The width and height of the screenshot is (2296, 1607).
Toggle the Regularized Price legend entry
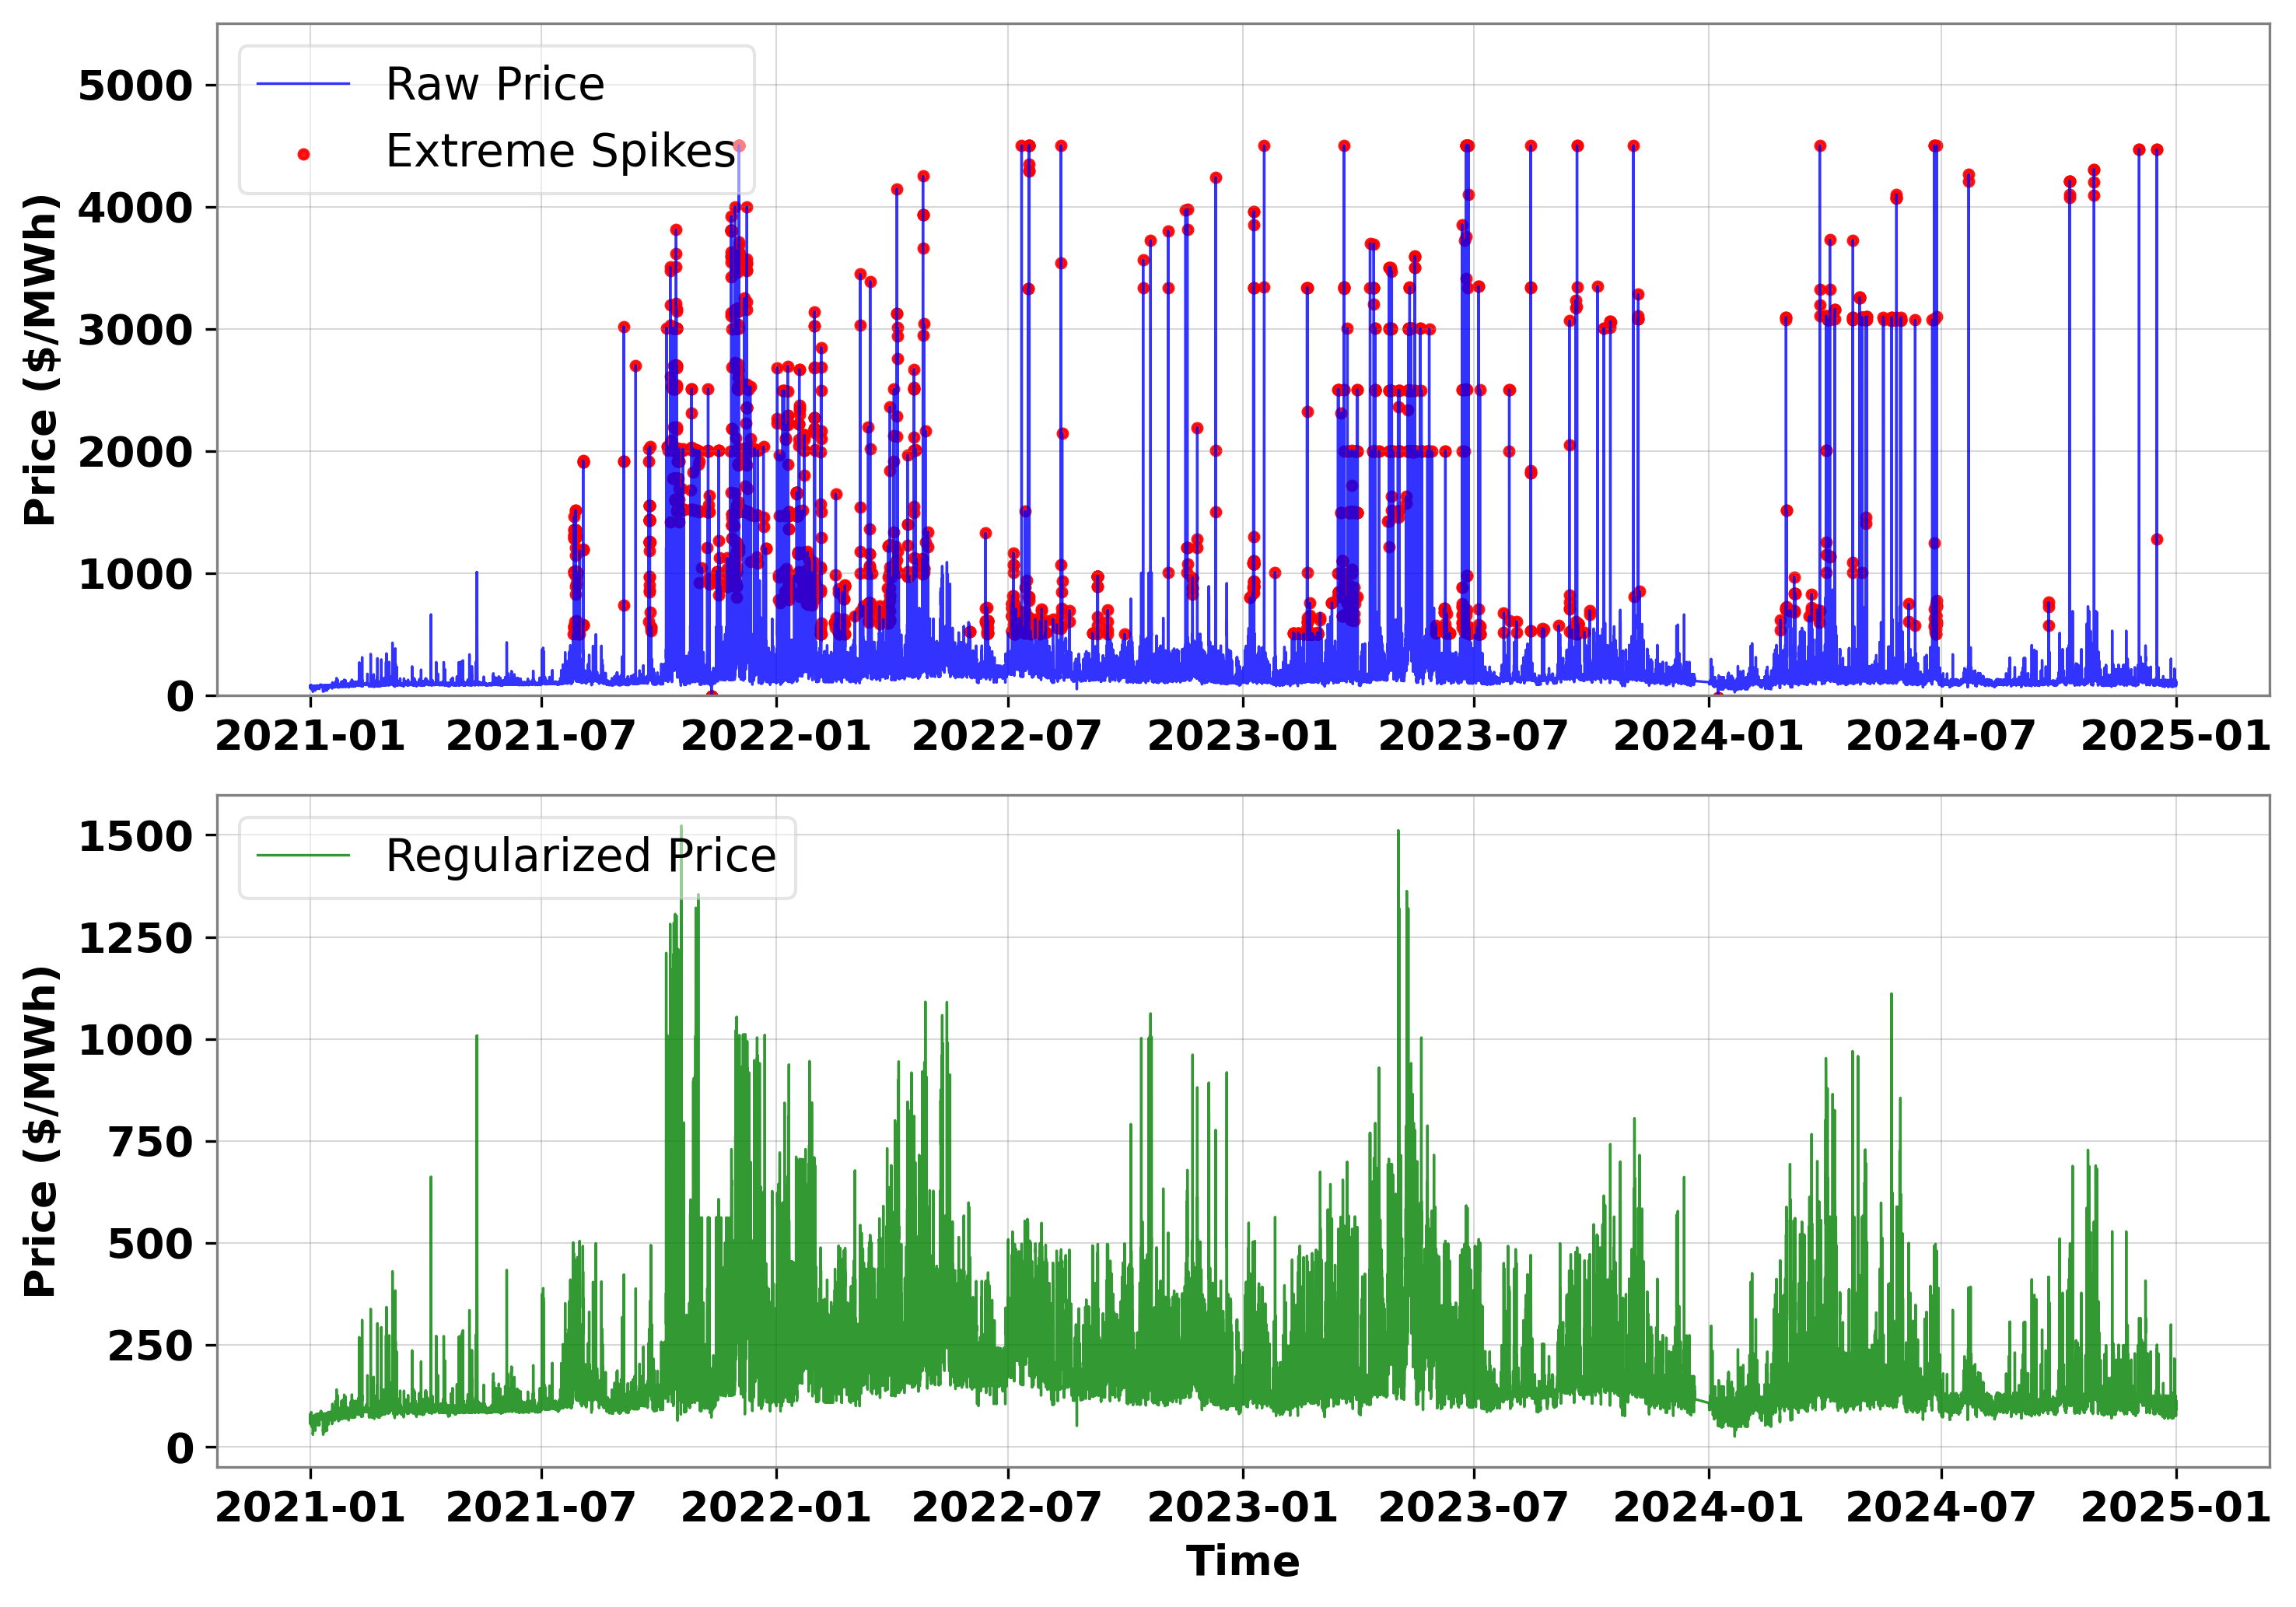(580, 855)
